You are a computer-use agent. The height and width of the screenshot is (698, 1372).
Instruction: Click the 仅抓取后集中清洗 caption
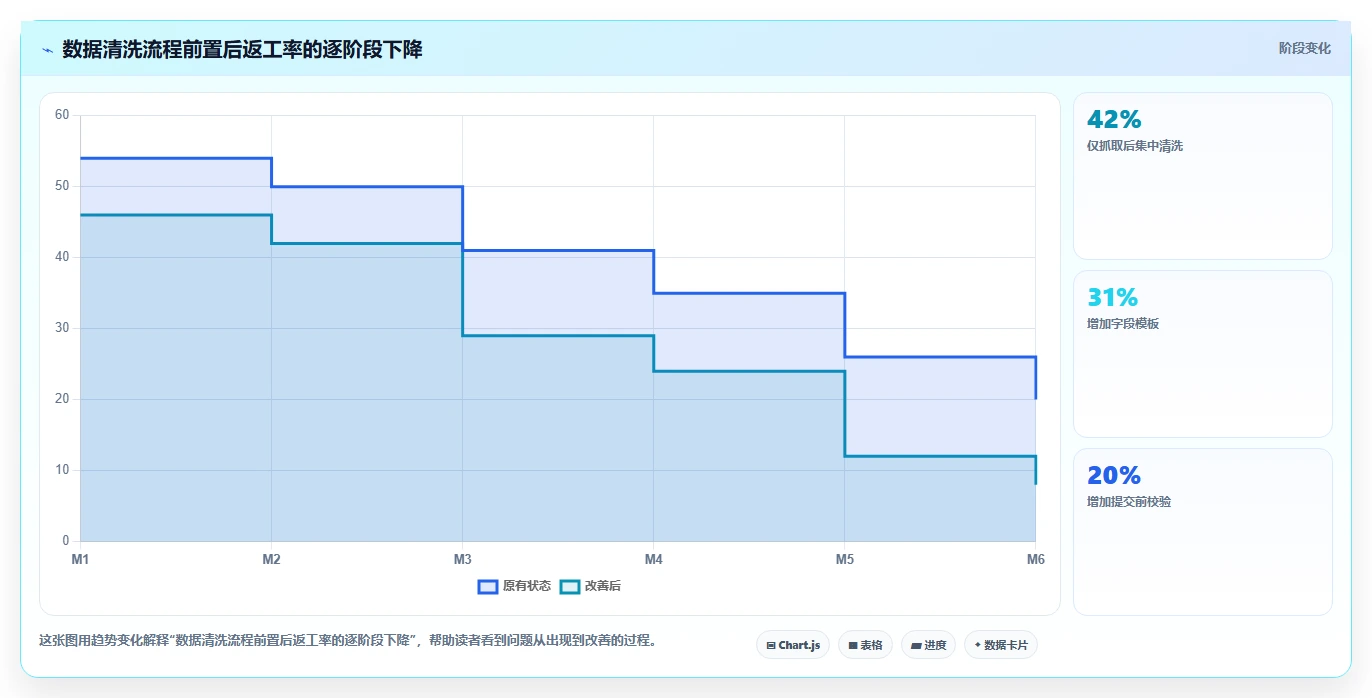1135,146
